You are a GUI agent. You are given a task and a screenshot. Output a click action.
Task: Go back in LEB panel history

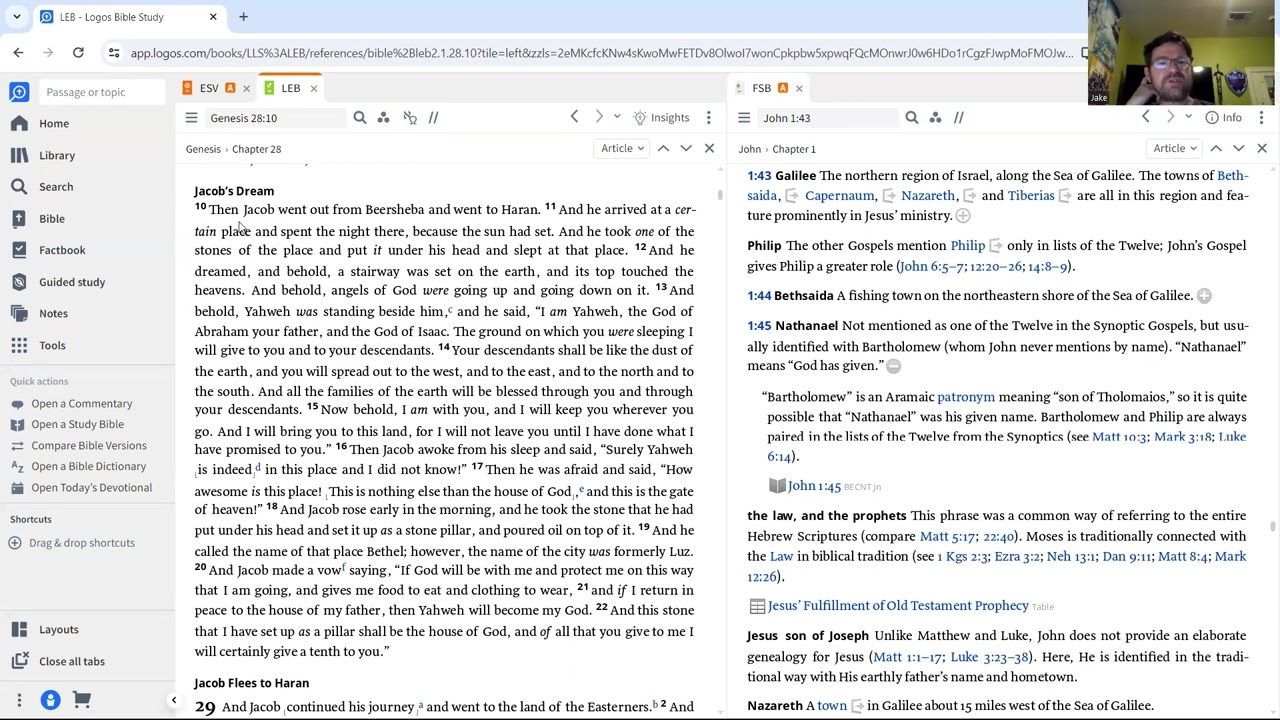click(x=574, y=118)
